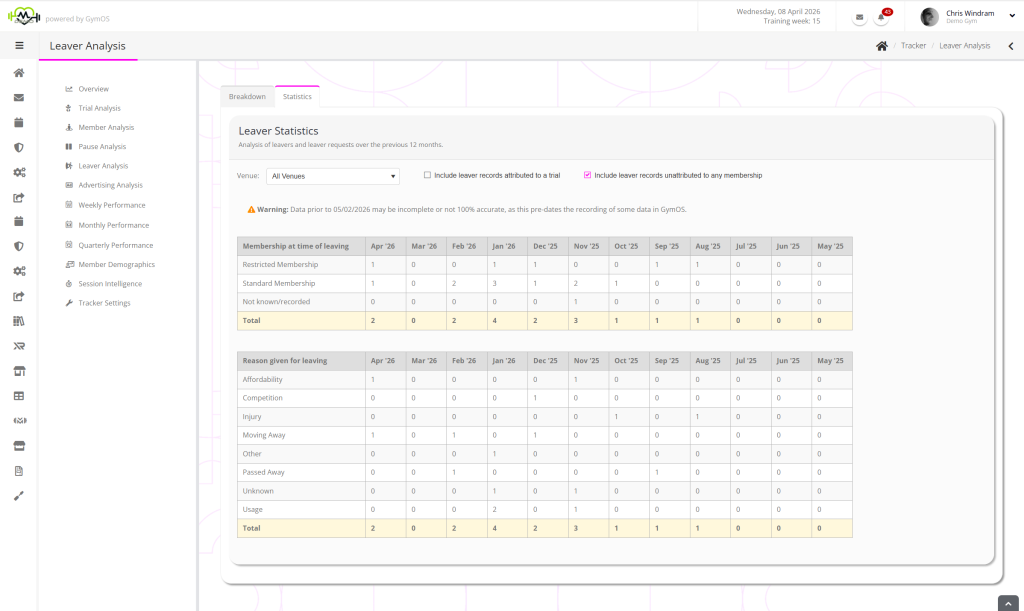
Task: Switch to the Breakdown tab
Action: pos(247,96)
